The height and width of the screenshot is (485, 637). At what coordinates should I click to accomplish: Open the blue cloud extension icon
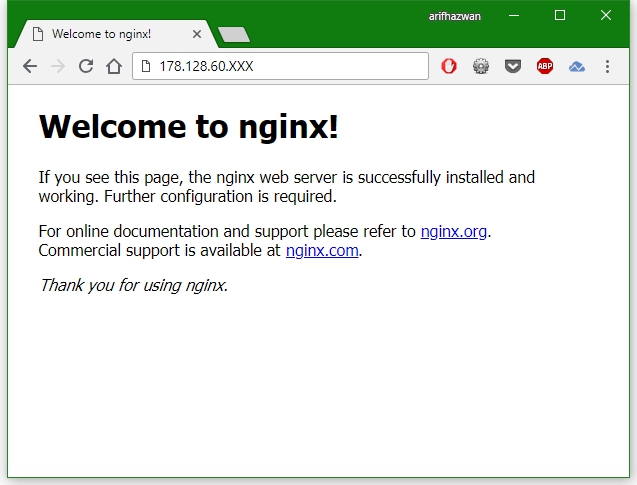pyautogui.click(x=576, y=66)
